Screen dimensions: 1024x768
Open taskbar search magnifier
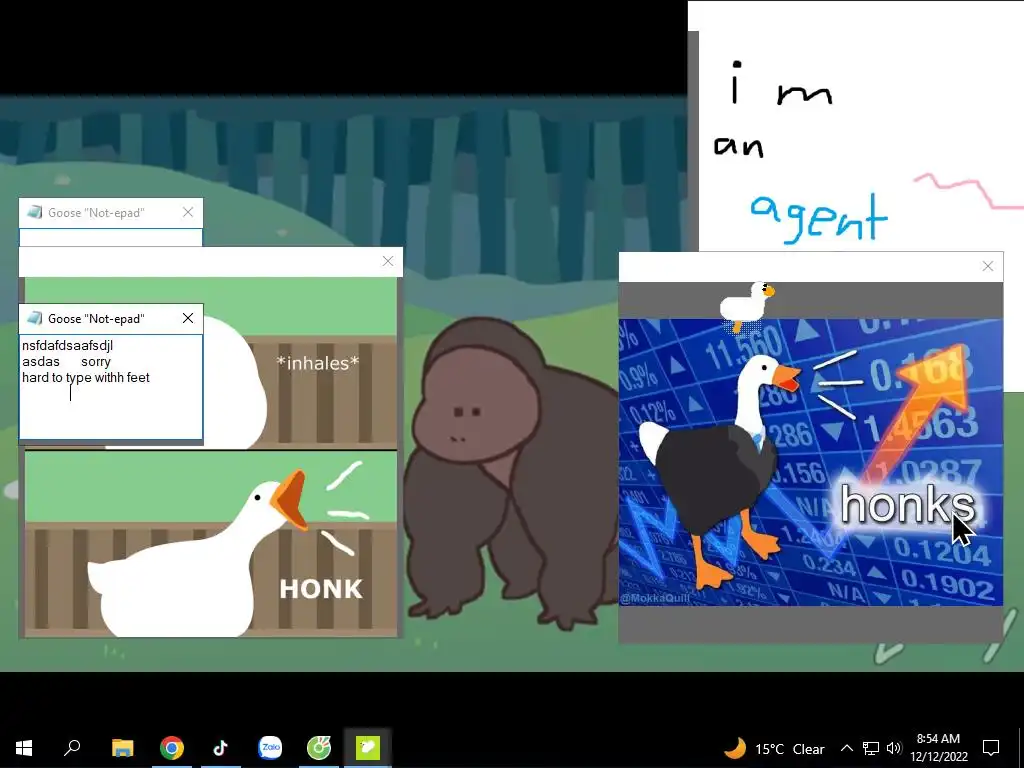coord(72,748)
